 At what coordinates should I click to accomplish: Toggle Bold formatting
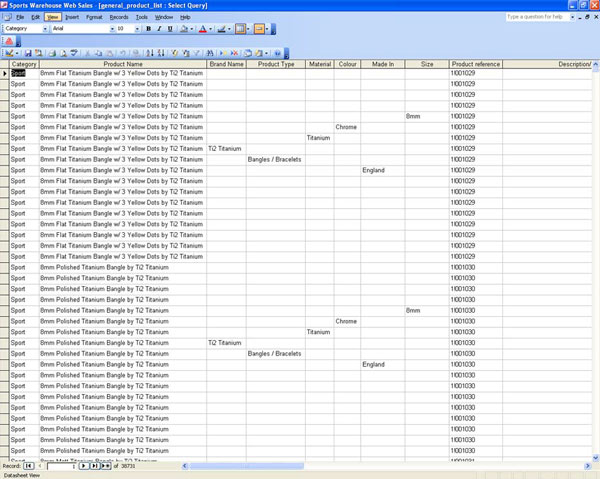pyautogui.click(x=147, y=29)
